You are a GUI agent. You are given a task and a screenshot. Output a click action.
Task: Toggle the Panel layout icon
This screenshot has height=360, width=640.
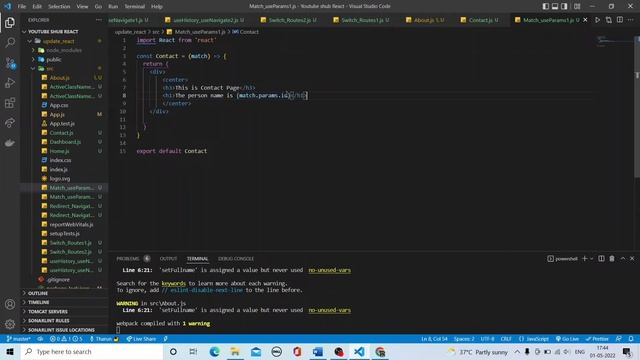(555, 6)
